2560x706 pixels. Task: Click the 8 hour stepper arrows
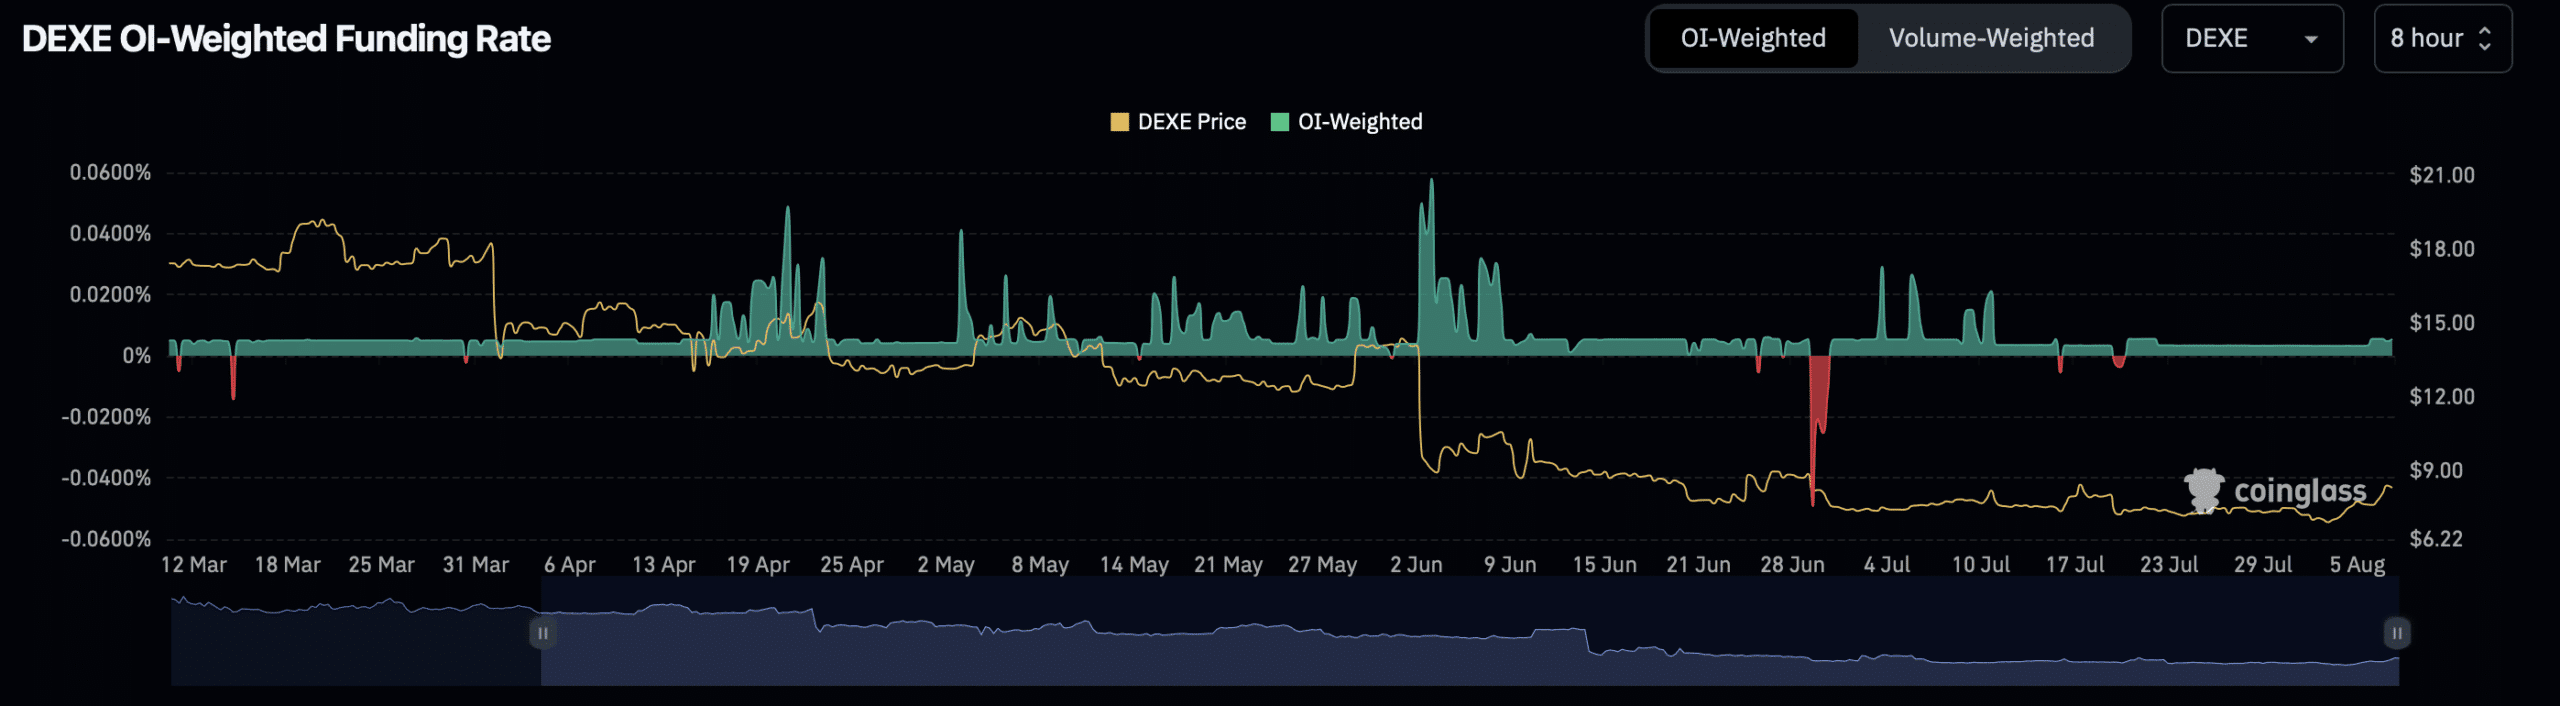[2485, 39]
